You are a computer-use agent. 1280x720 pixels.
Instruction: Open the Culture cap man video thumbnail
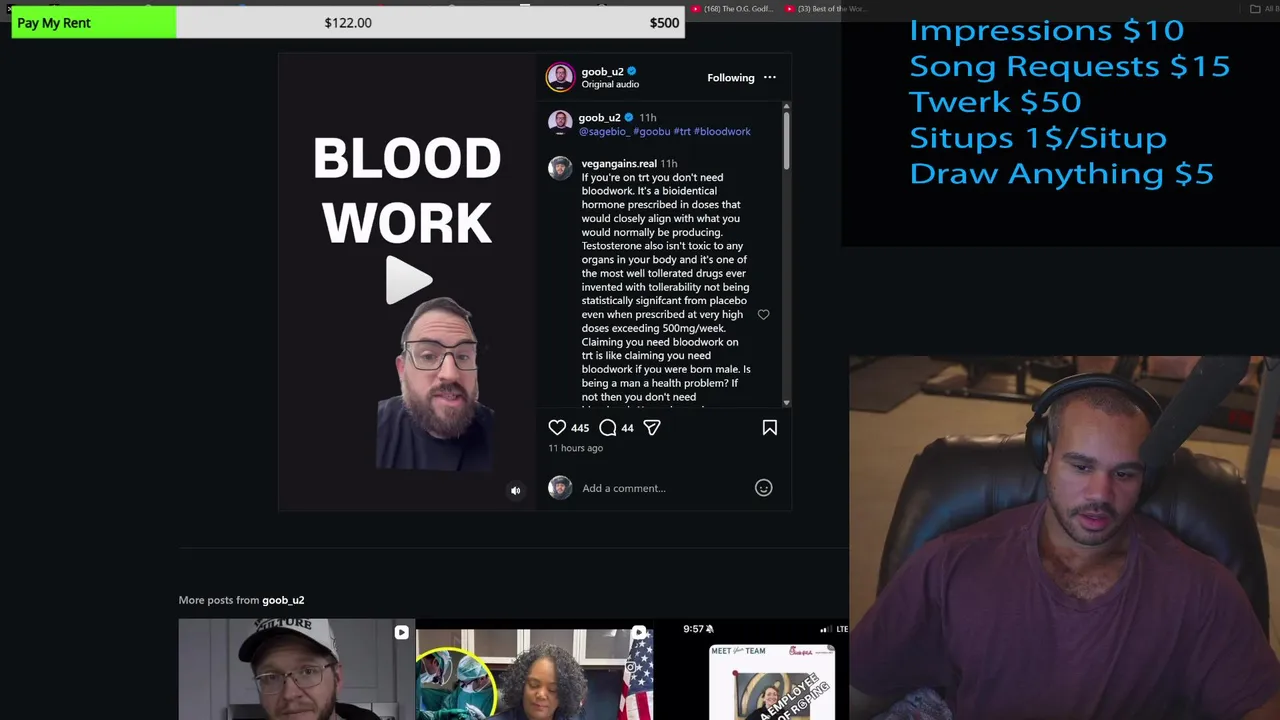296,669
